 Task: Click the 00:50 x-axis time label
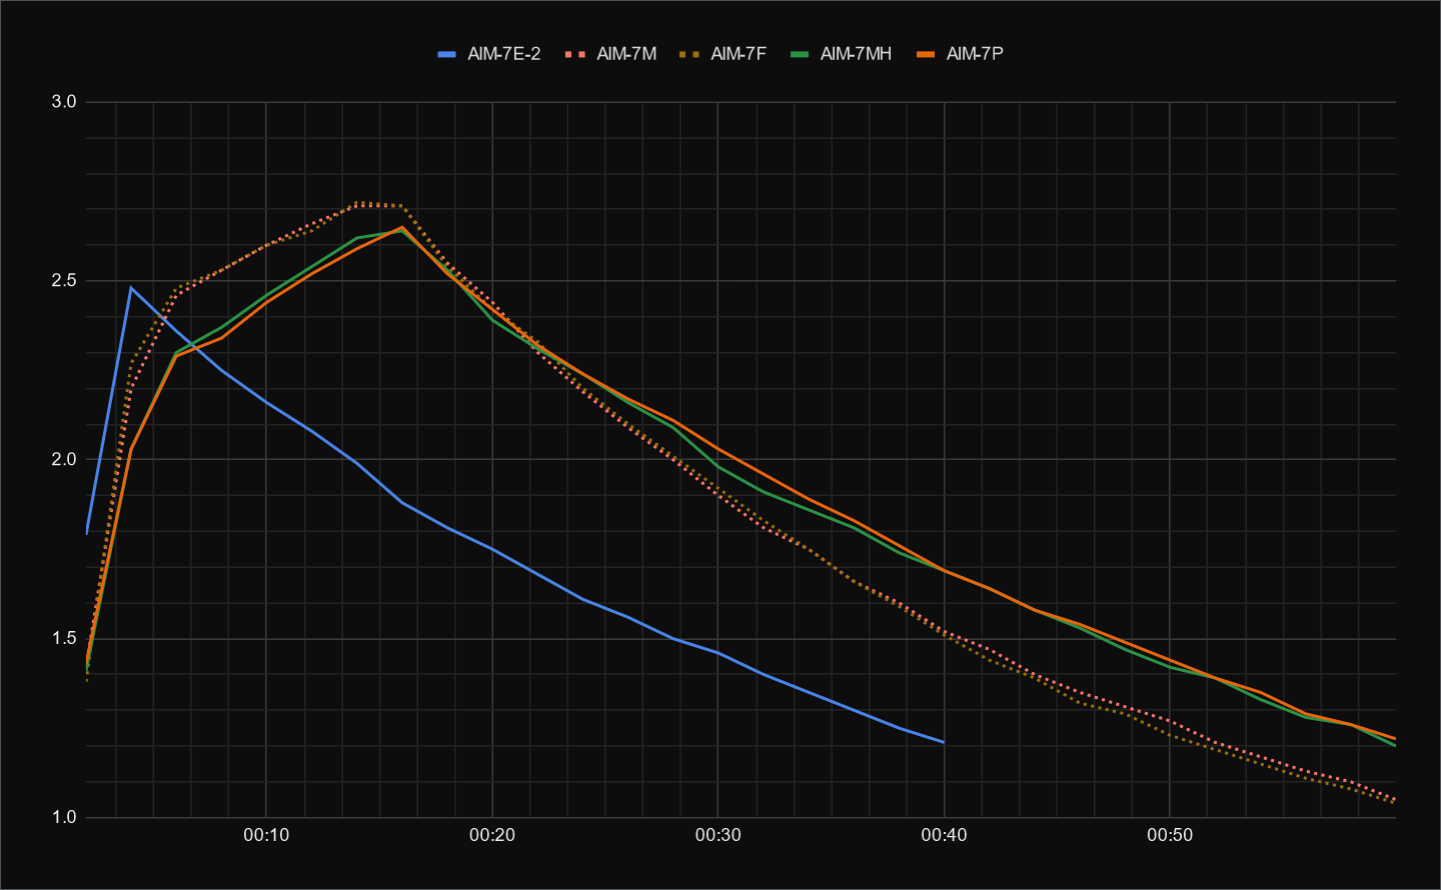point(1170,835)
